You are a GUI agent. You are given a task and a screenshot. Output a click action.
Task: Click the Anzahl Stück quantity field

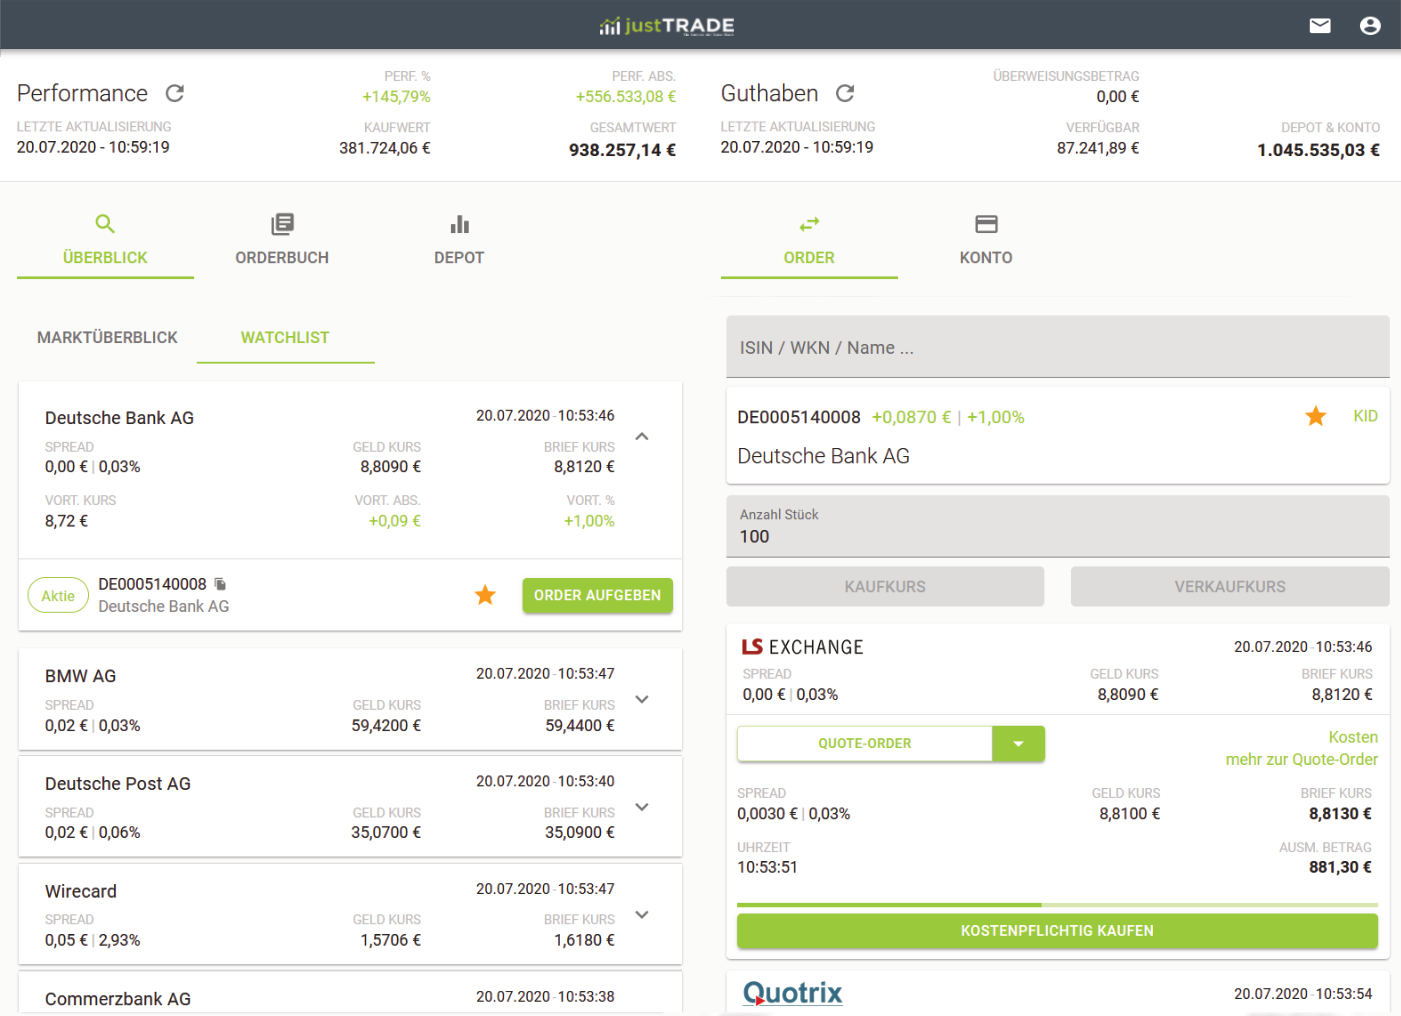1058,527
